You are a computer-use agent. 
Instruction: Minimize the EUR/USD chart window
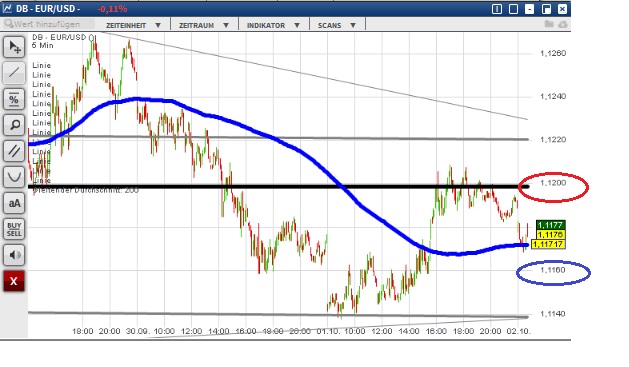[530, 9]
